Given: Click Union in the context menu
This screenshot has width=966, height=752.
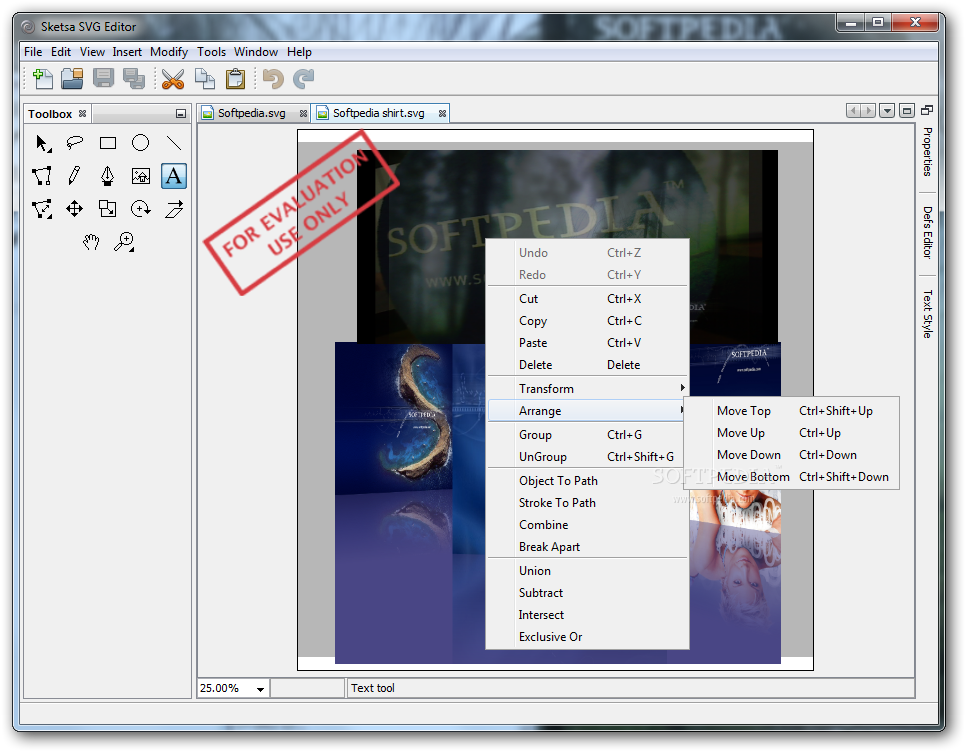Looking at the screenshot, I should pos(587,571).
